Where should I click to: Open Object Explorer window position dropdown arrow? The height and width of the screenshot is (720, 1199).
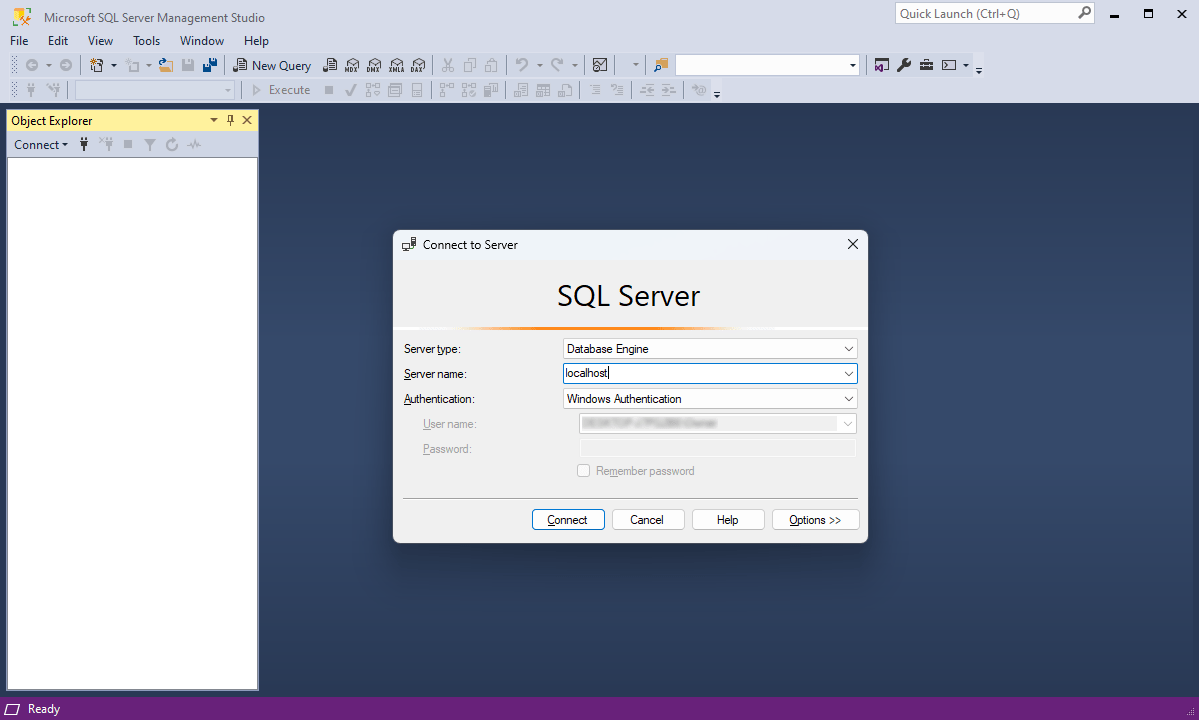click(x=213, y=120)
